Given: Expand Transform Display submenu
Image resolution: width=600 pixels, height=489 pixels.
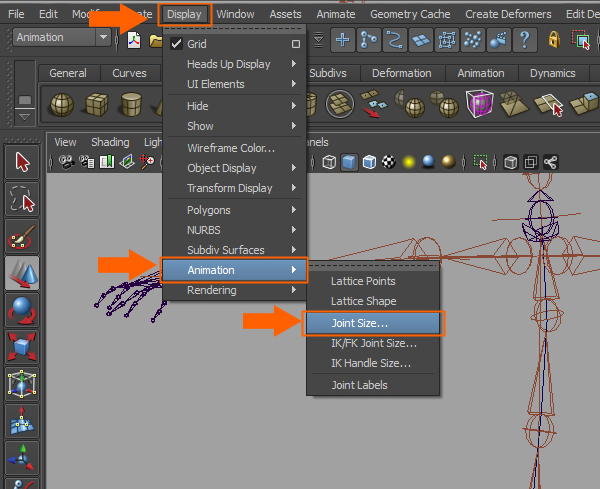Looking at the screenshot, I should tap(234, 188).
